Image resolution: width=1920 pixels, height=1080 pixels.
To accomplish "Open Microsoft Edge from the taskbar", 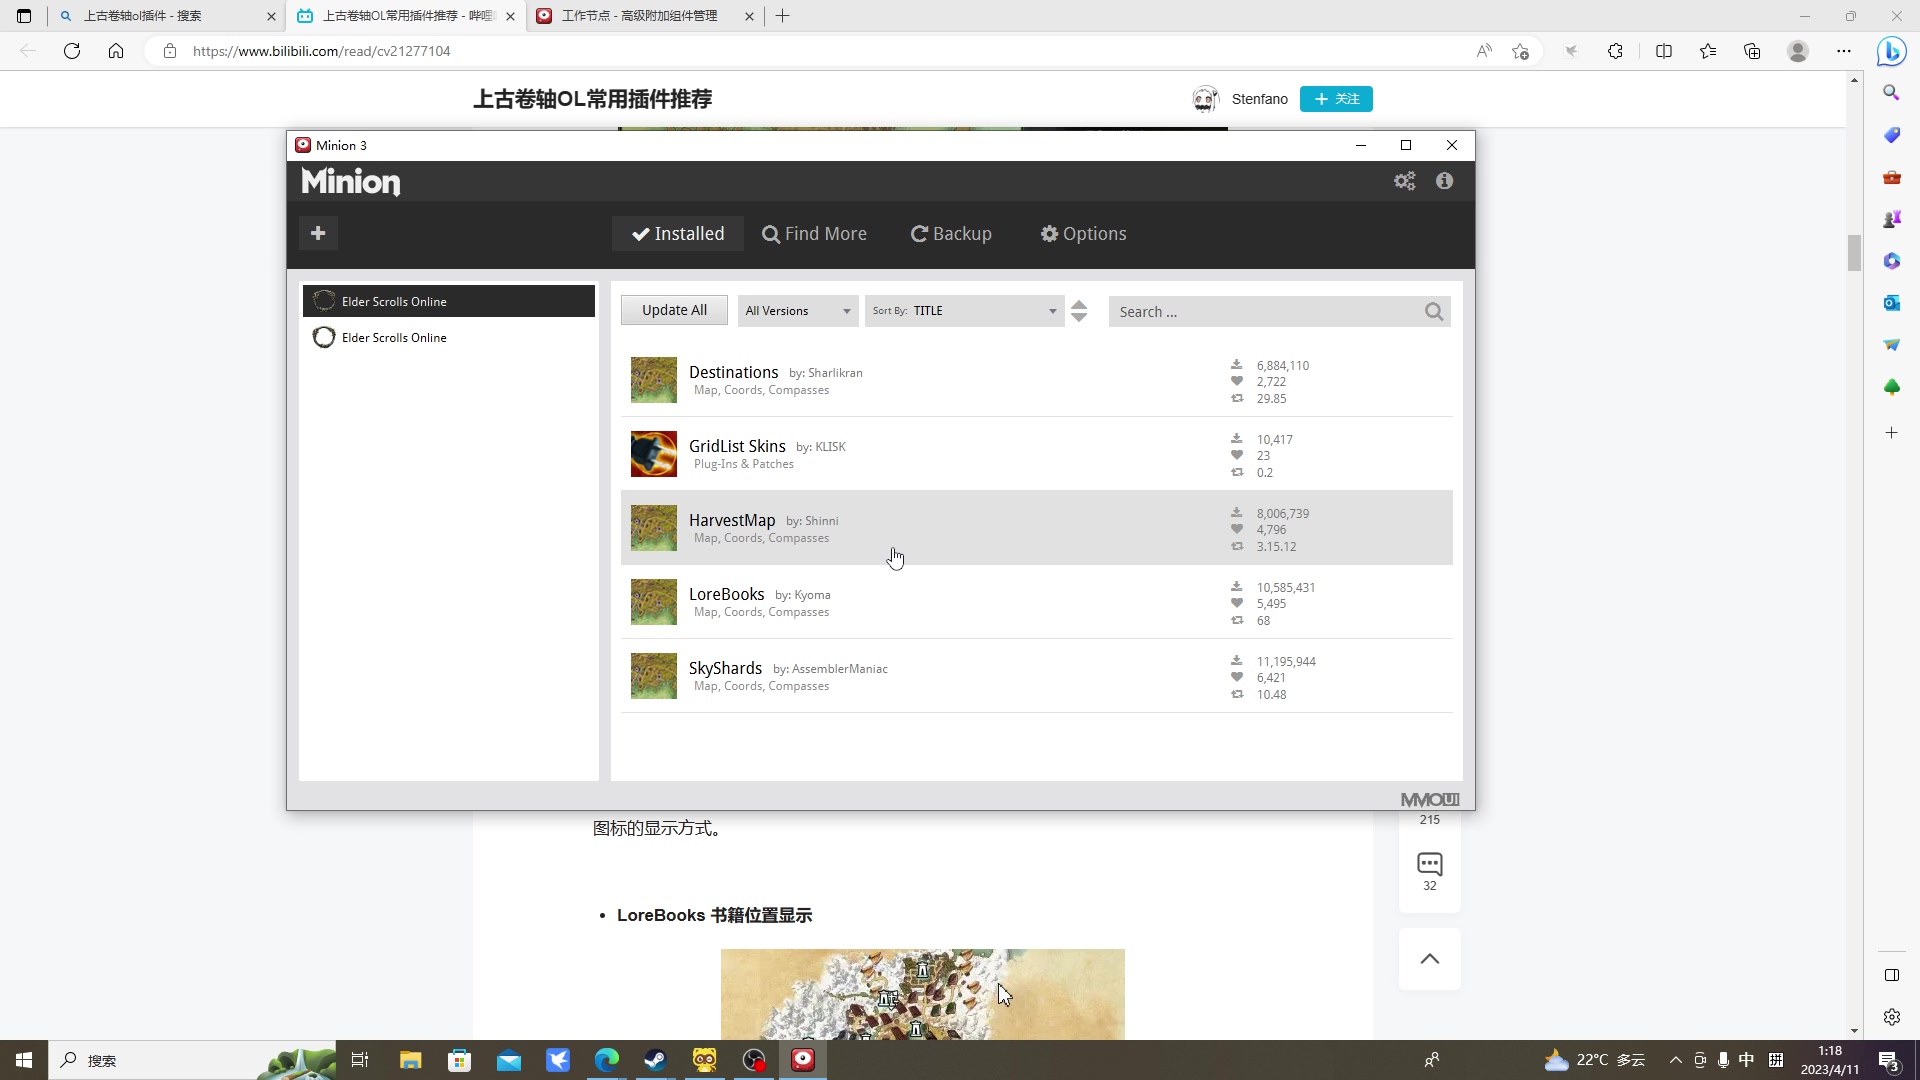I will tap(606, 1060).
